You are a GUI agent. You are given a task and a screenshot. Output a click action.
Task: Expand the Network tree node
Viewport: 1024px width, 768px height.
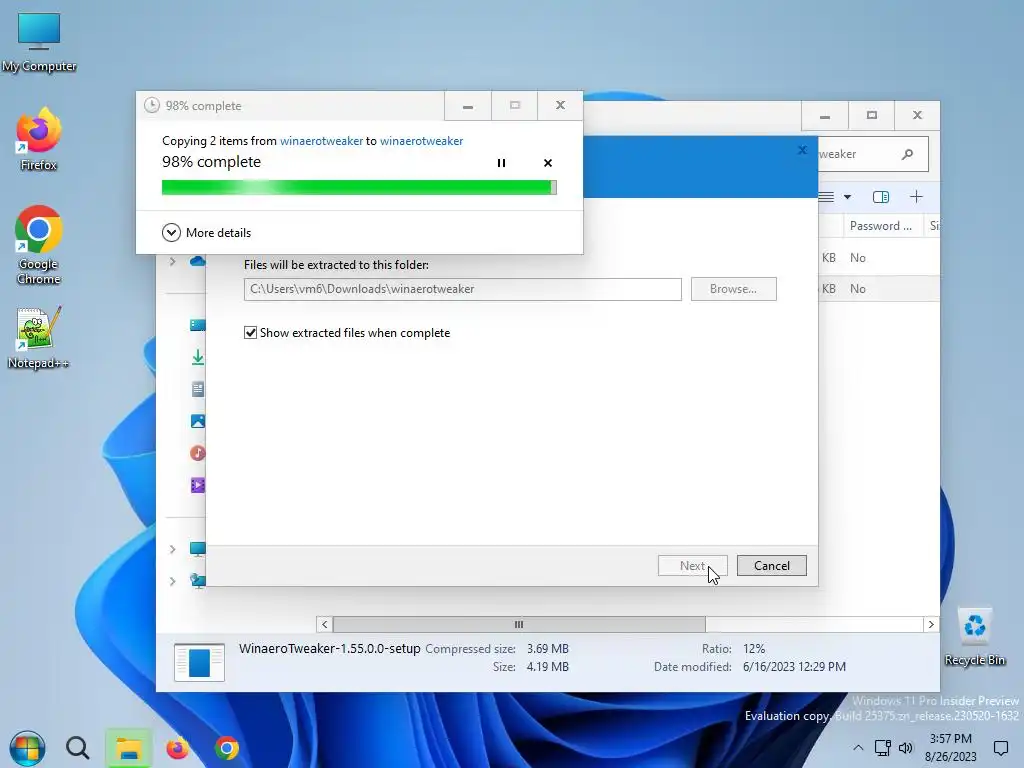(x=172, y=581)
